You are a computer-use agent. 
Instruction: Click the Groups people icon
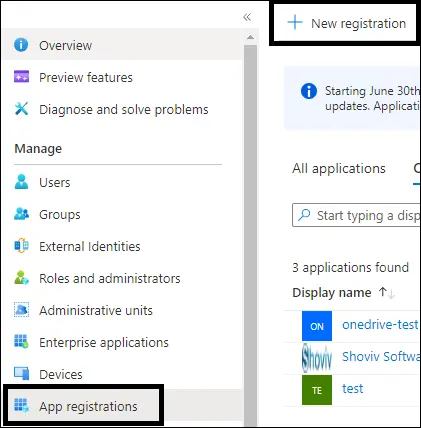pyautogui.click(x=21, y=214)
